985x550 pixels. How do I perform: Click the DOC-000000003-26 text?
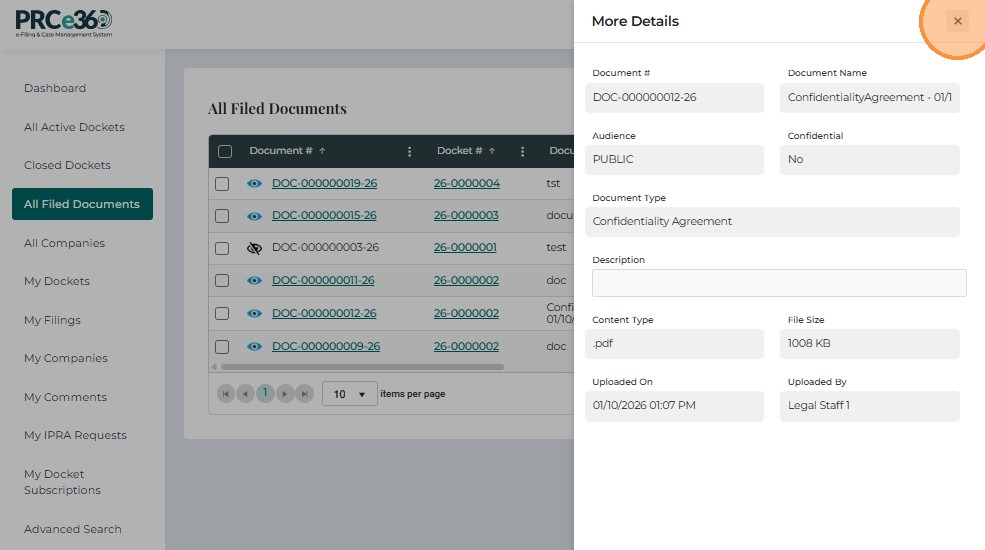pos(325,247)
